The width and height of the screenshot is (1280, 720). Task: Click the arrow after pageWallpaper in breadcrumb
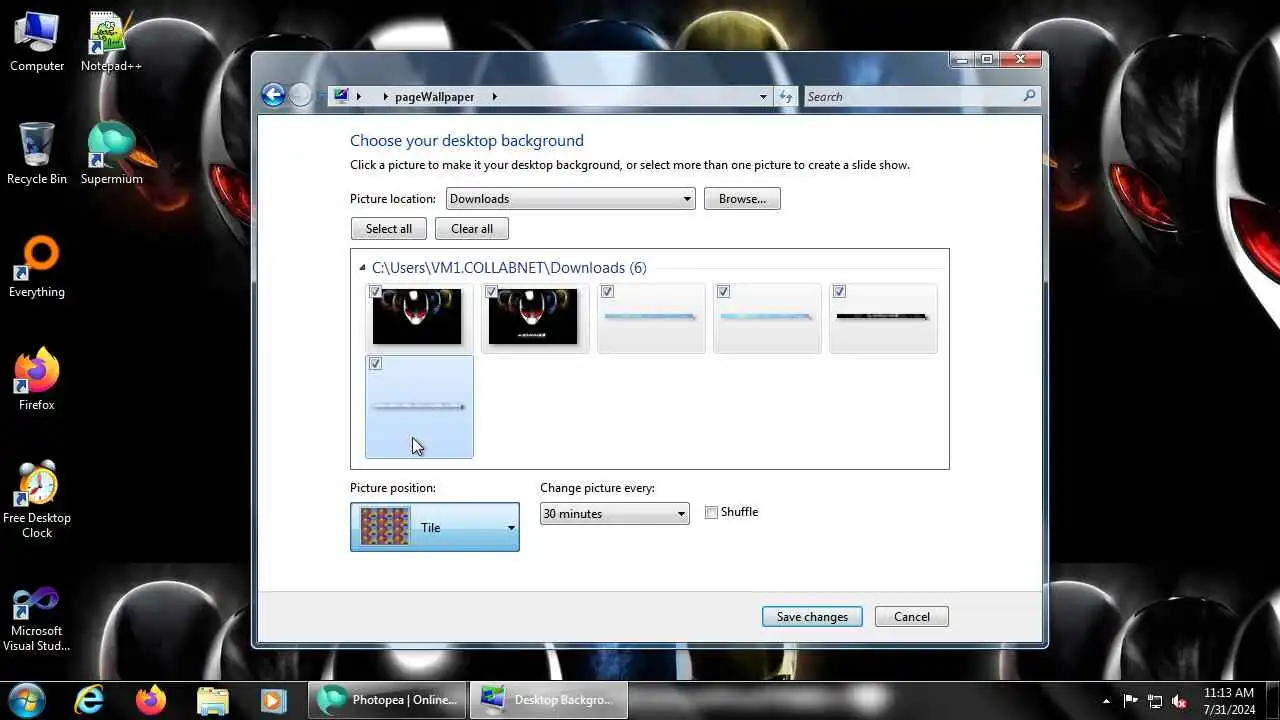(x=494, y=97)
